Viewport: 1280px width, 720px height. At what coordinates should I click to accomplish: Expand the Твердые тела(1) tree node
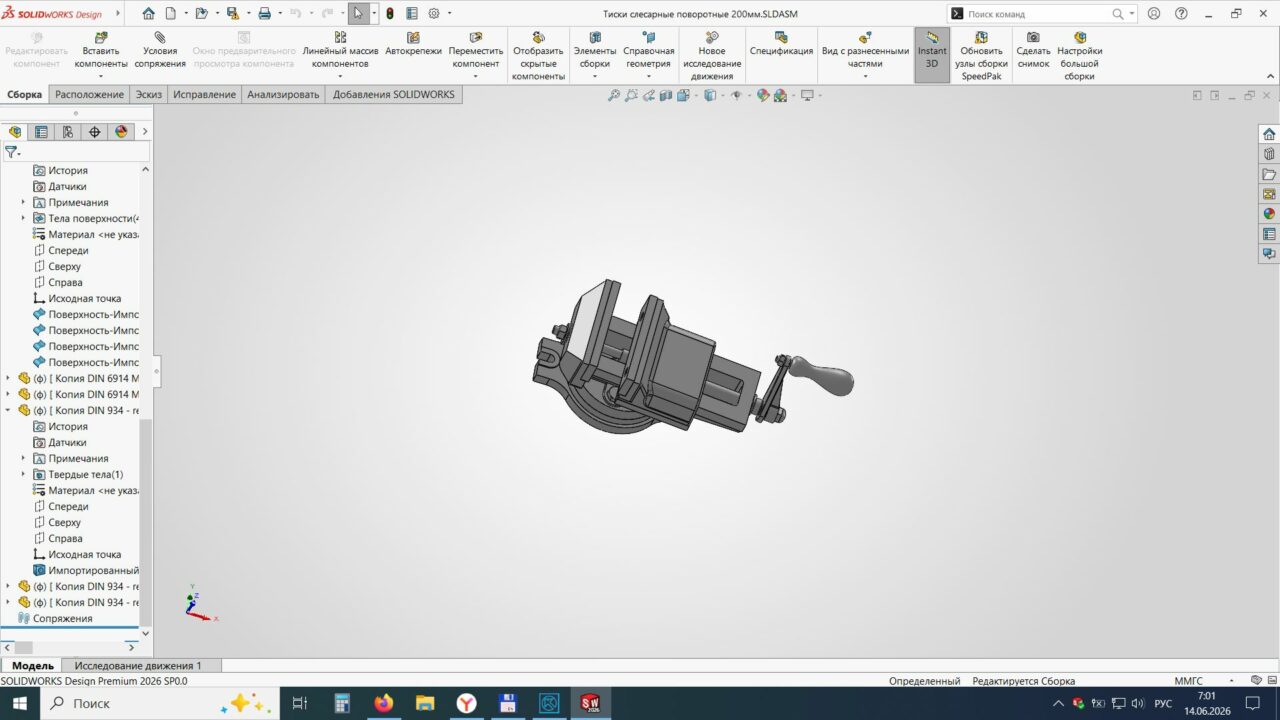coord(23,474)
